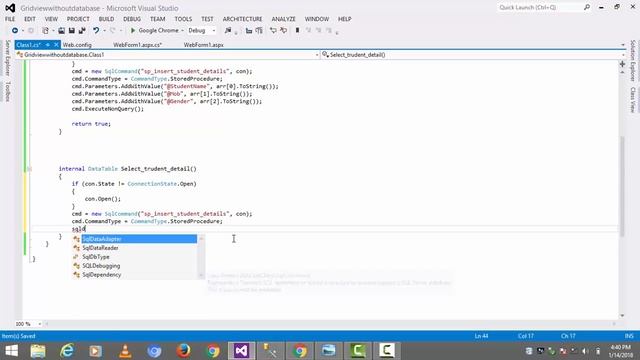Expand the browser target dropdown next to Google Chrome
Screen dimensions: 640x360
click(x=182, y=31)
